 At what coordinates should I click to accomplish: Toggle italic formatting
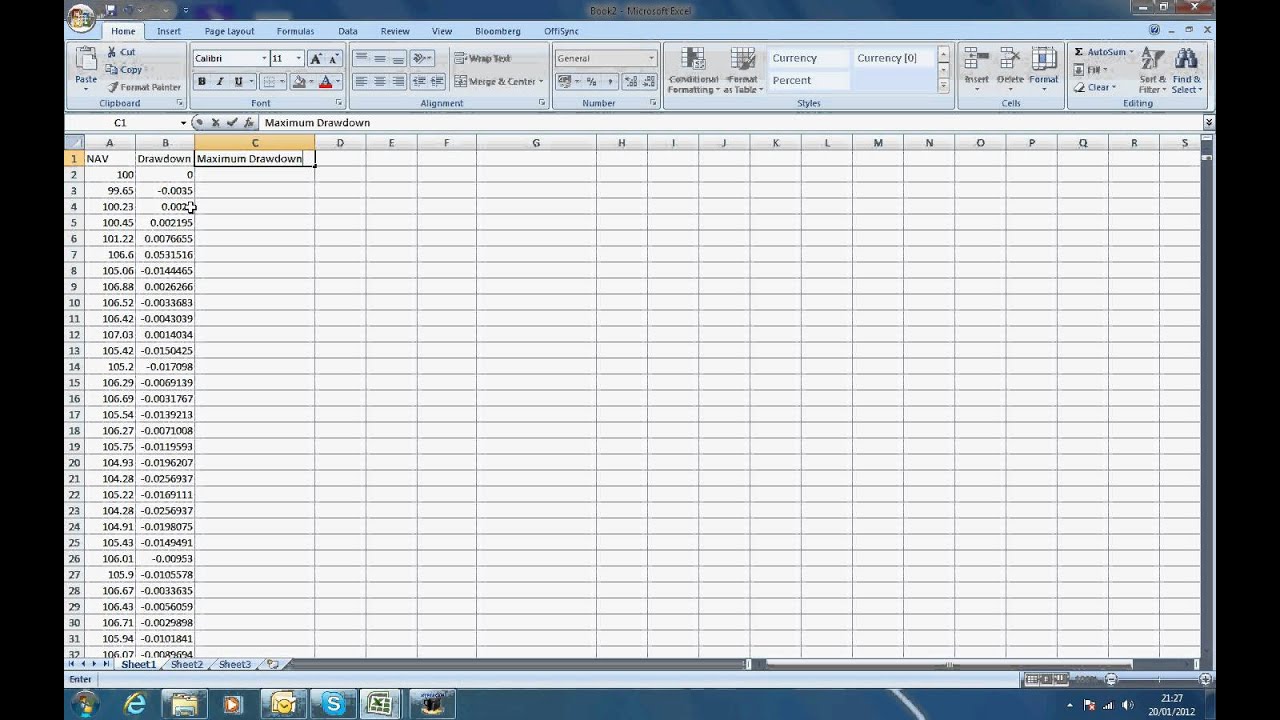coord(220,81)
